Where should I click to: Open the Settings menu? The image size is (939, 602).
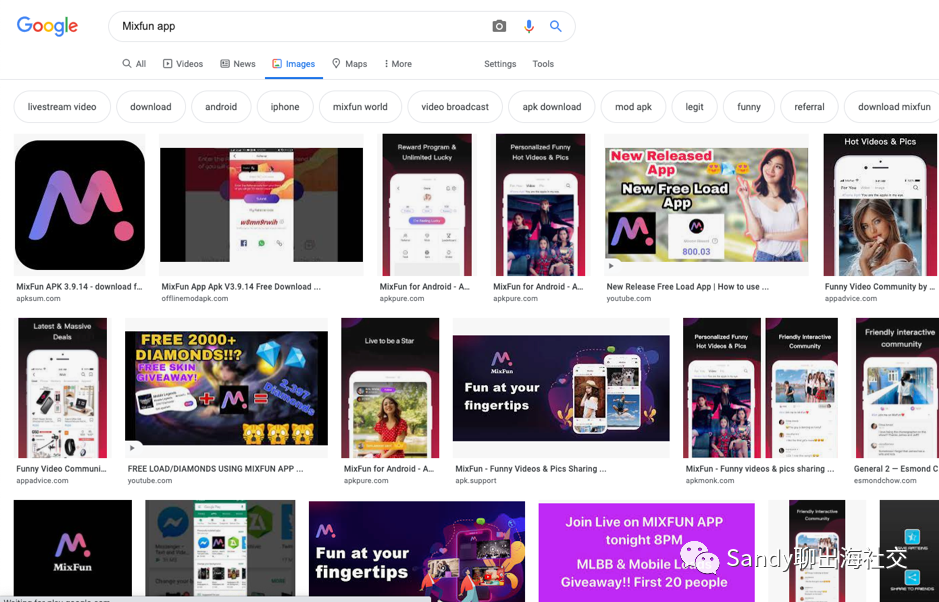click(500, 63)
